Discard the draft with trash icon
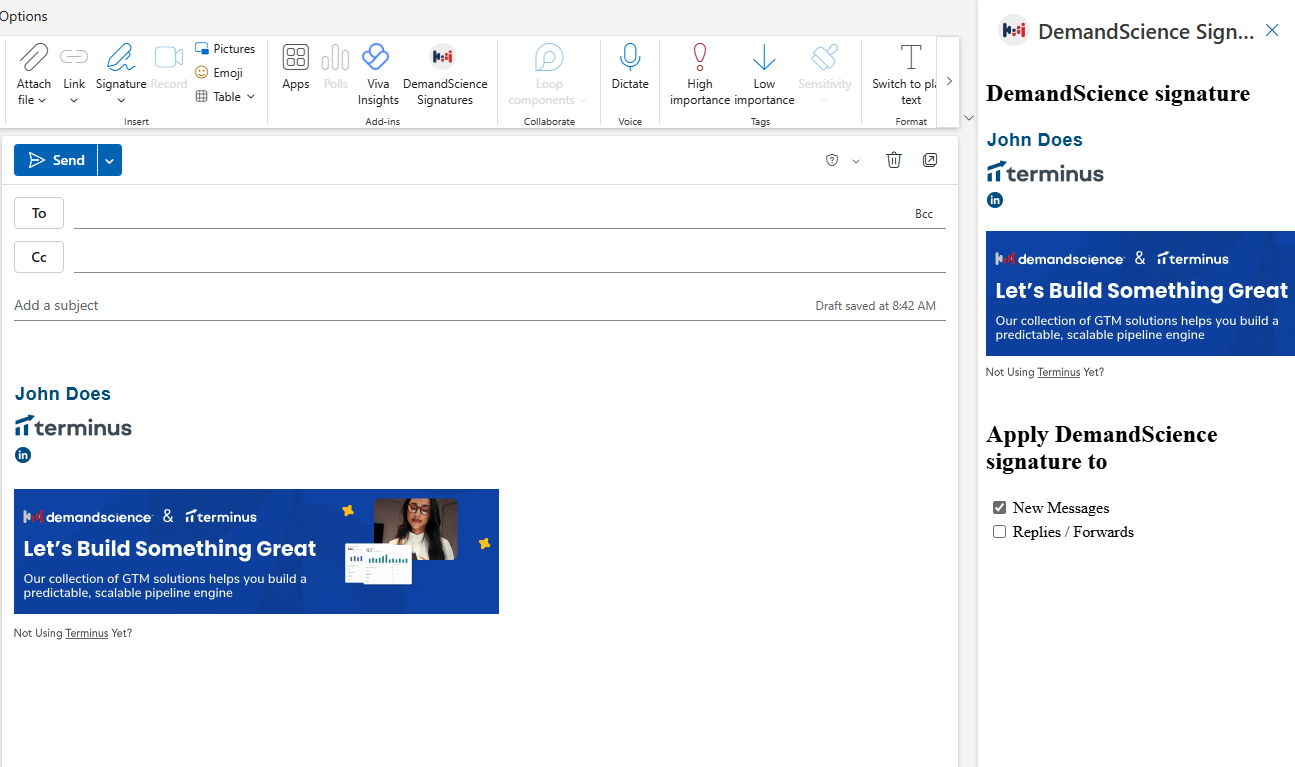Viewport: 1295px width, 767px height. 894,160
